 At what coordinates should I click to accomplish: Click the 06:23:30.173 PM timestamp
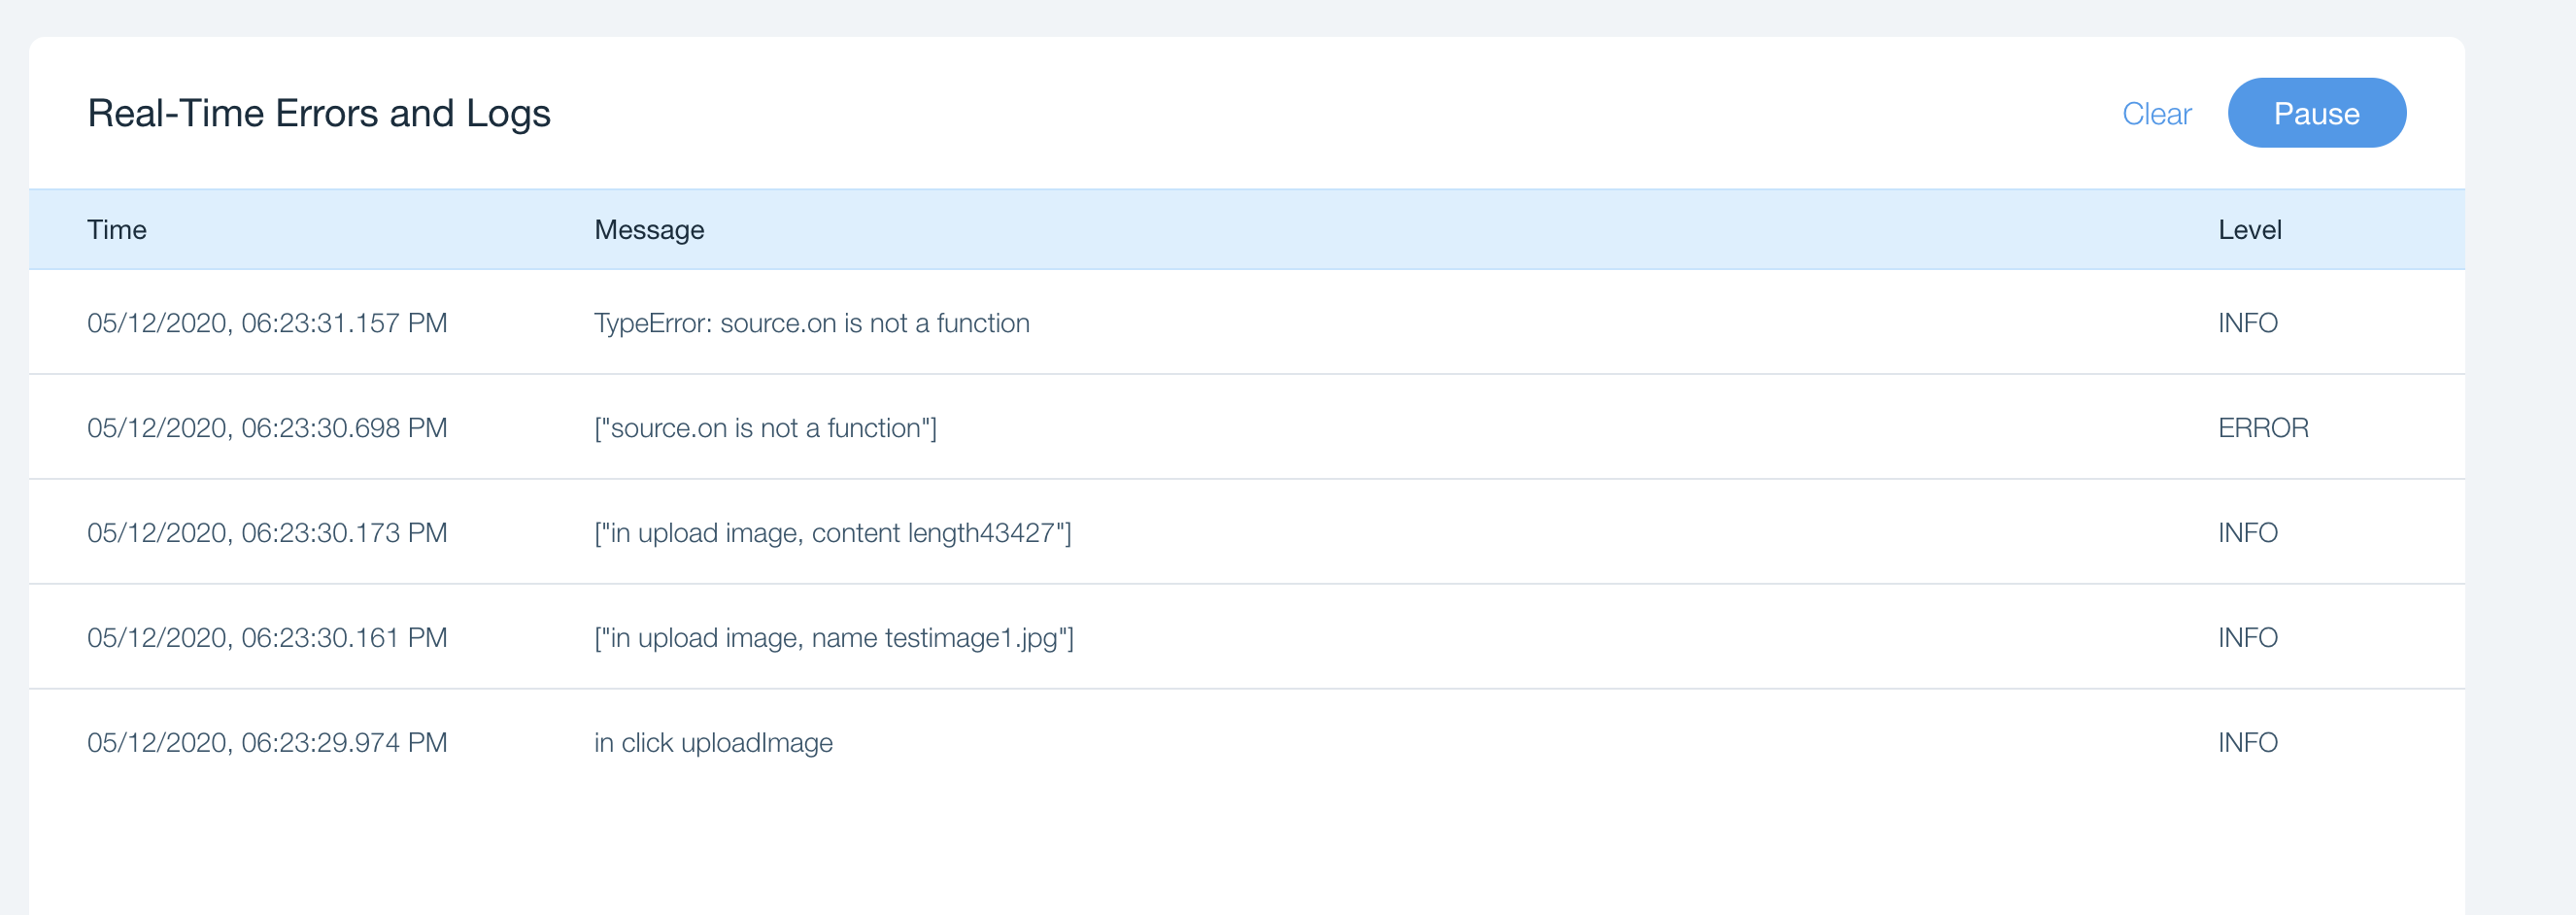point(267,533)
